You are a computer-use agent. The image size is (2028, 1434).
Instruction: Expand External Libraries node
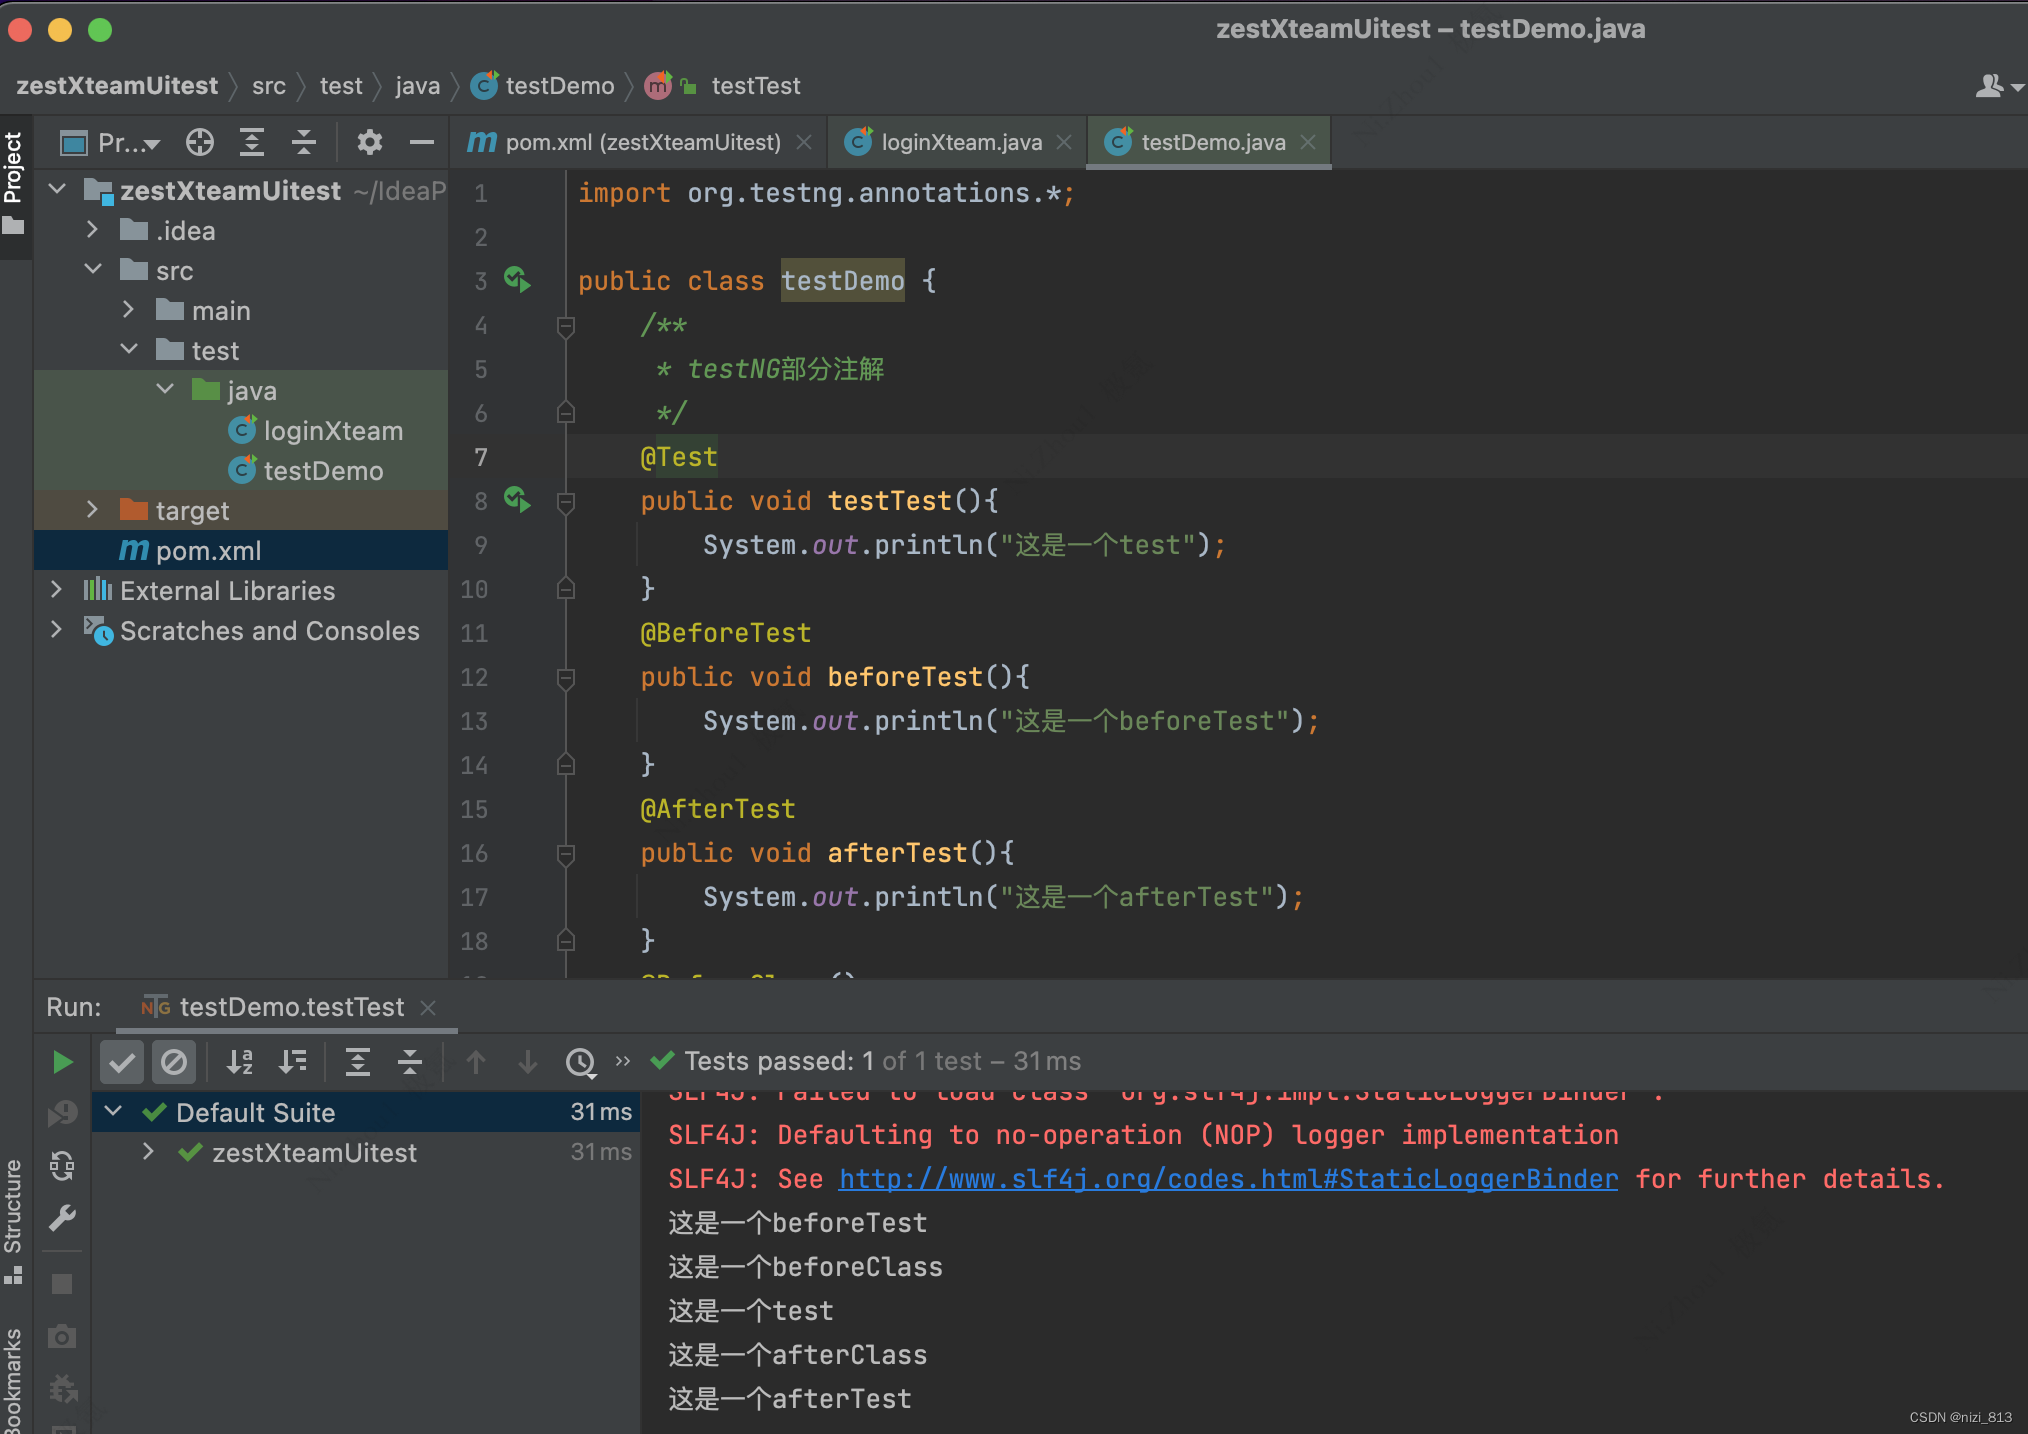57,590
